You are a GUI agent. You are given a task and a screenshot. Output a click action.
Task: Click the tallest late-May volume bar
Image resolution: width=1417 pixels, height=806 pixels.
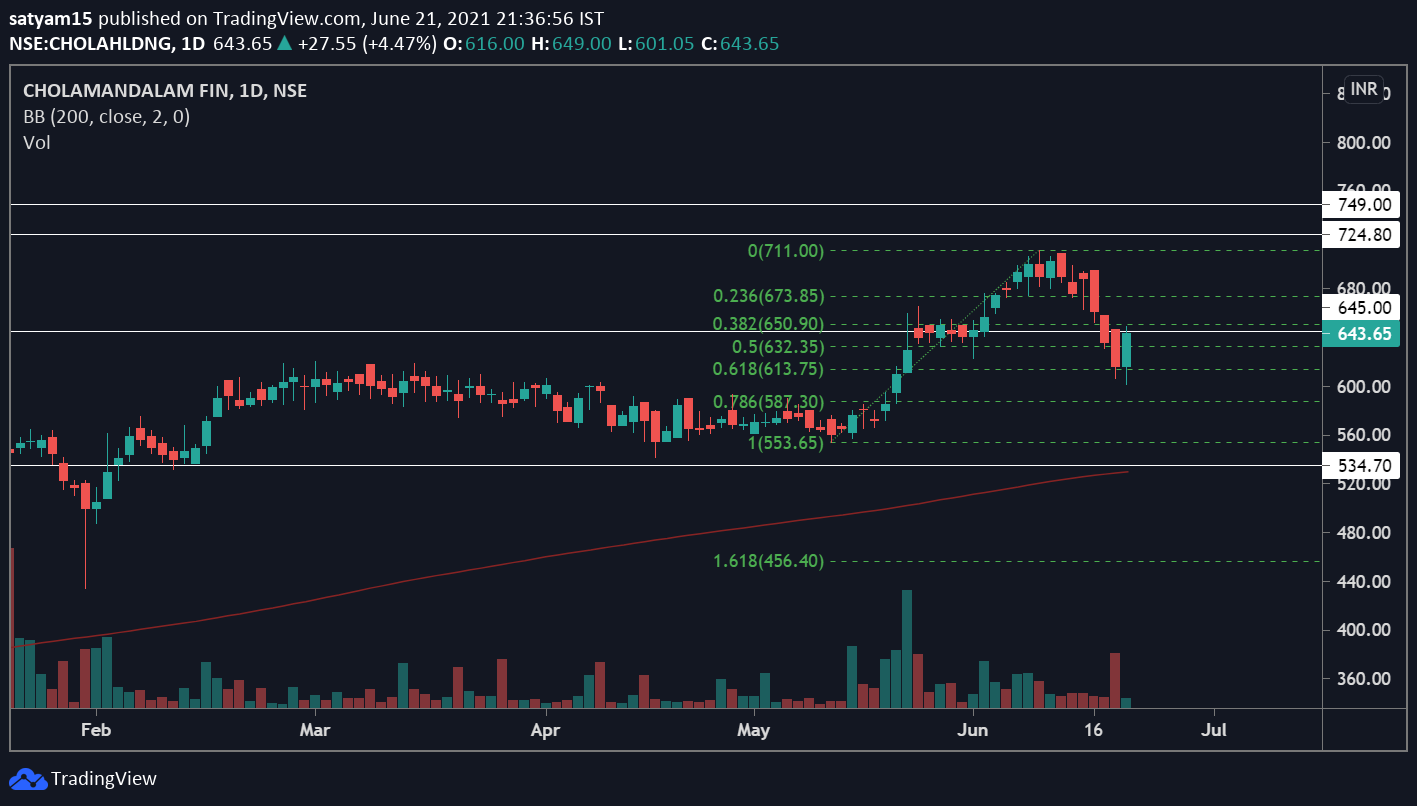[907, 649]
